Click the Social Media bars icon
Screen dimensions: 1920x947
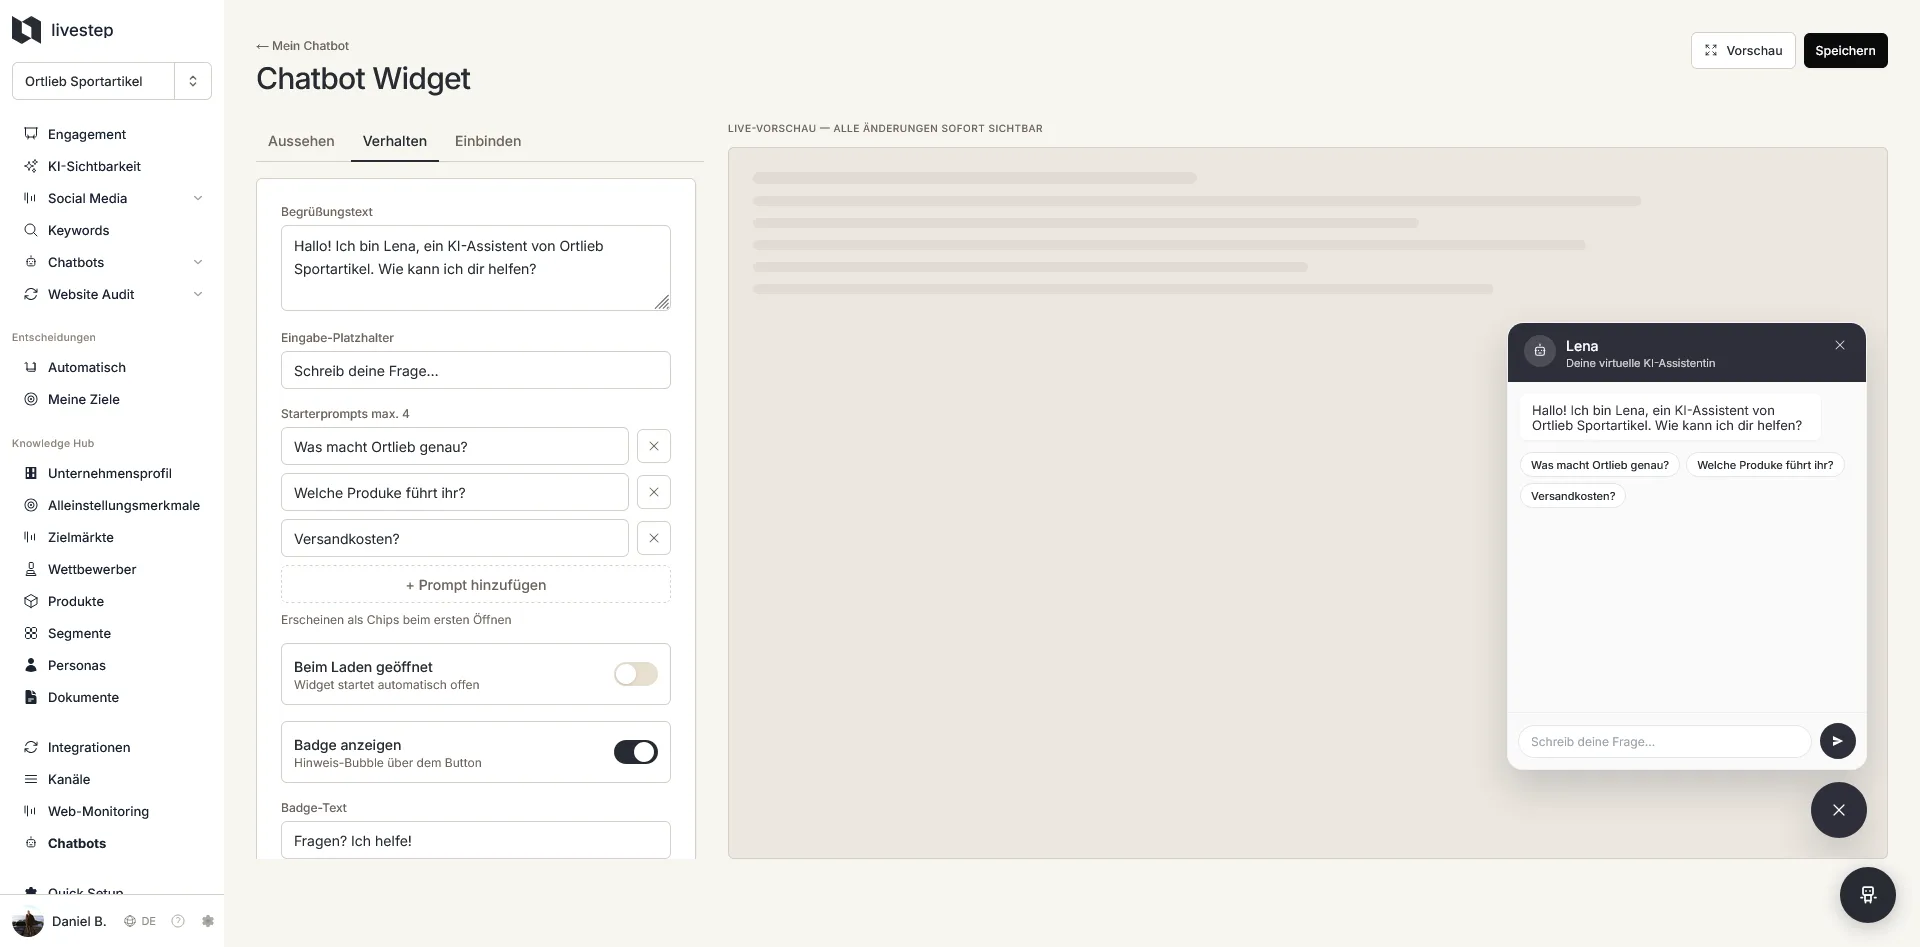pyautogui.click(x=31, y=198)
